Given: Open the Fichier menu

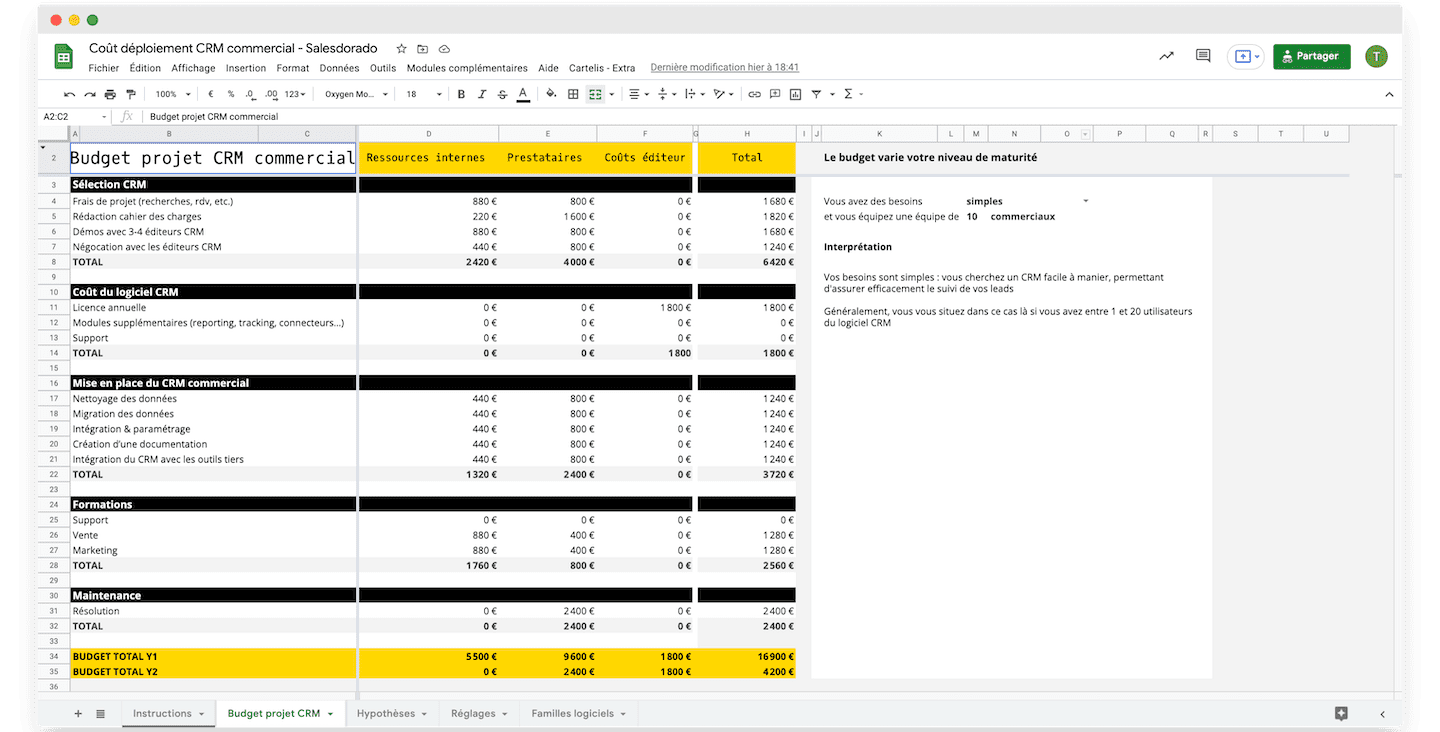Looking at the screenshot, I should coord(103,68).
